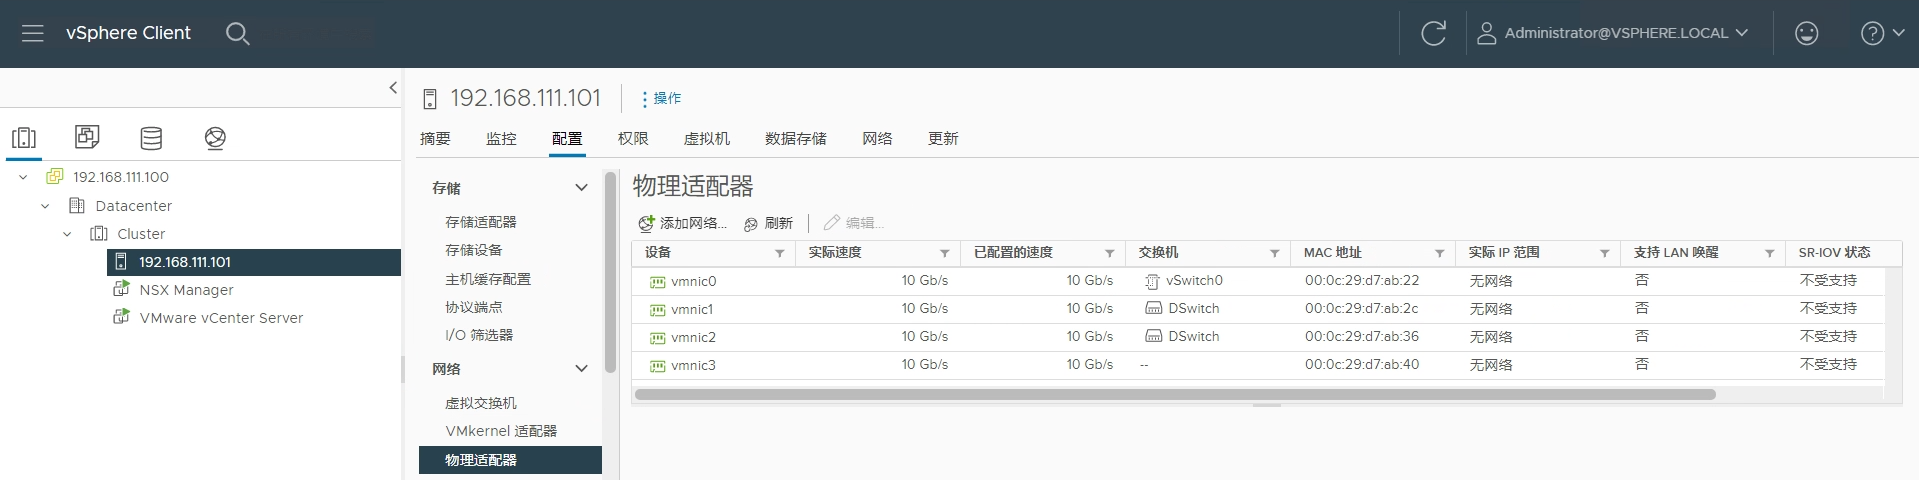
Task: Collapse the navigation sidebar with the arrow
Action: pos(393,88)
